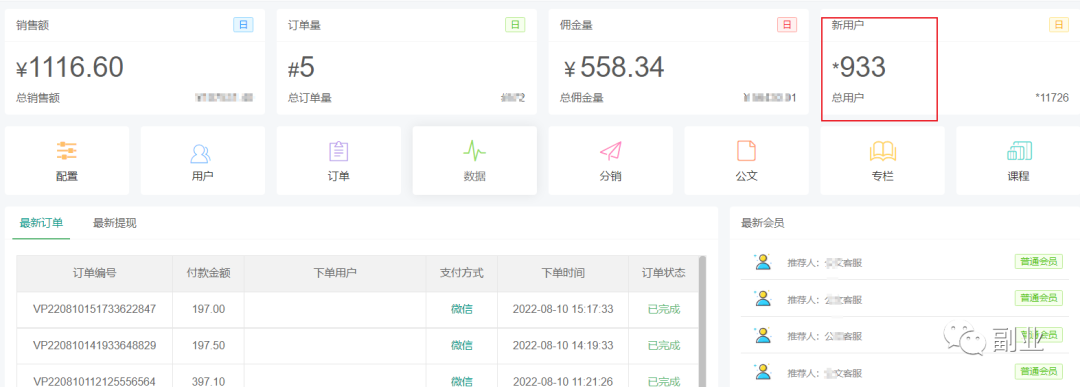Click the 最新会员 panel heading

point(762,223)
